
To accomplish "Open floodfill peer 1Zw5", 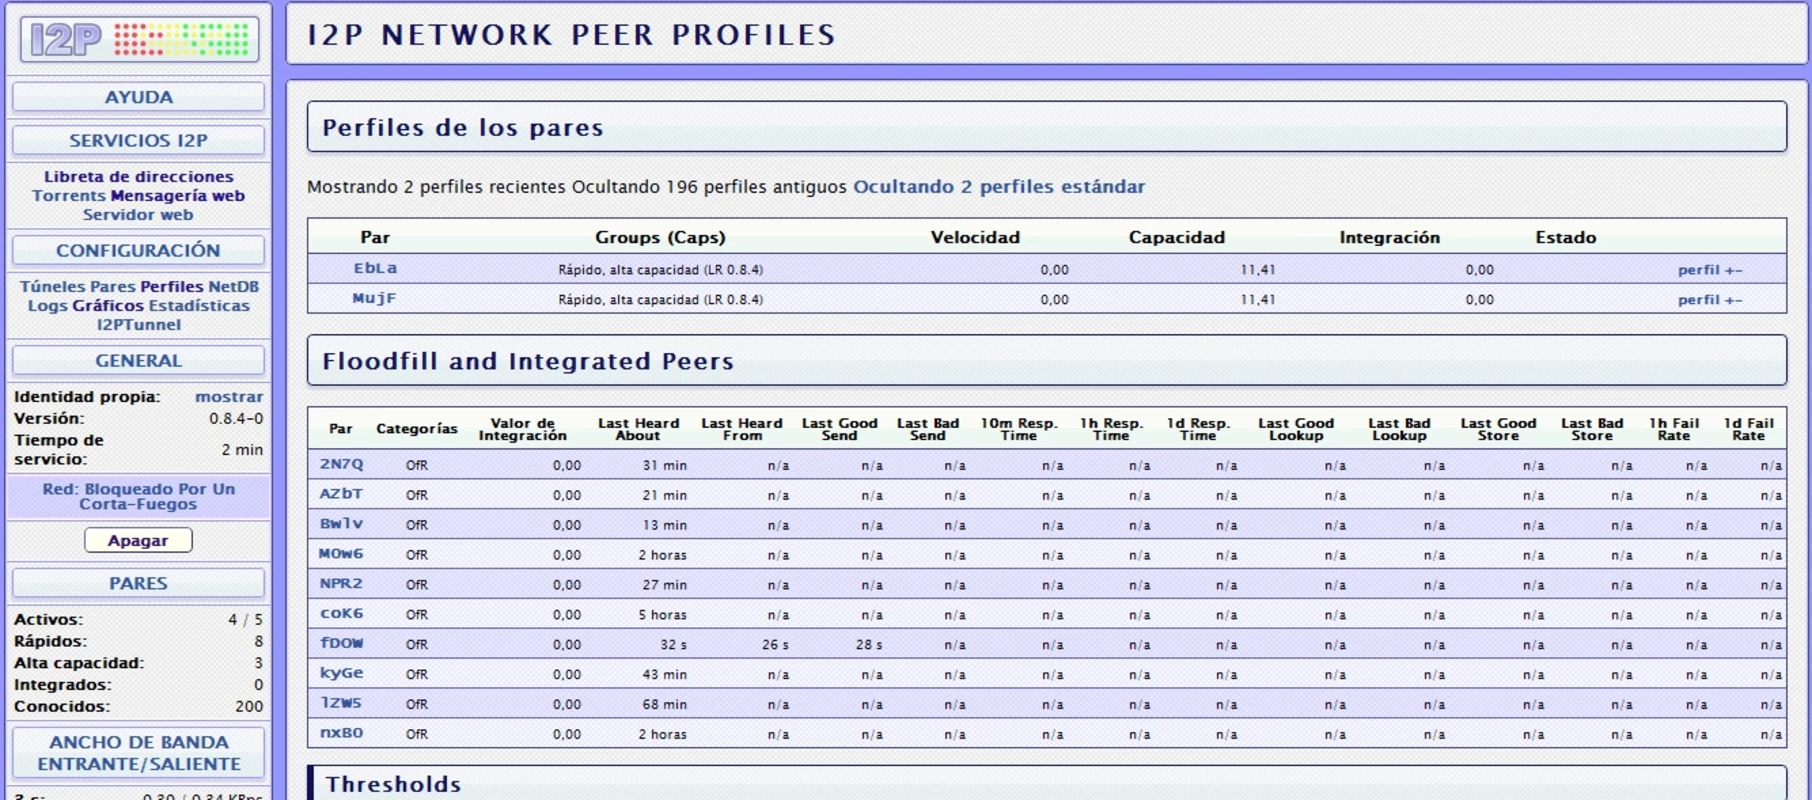I will click(341, 703).
